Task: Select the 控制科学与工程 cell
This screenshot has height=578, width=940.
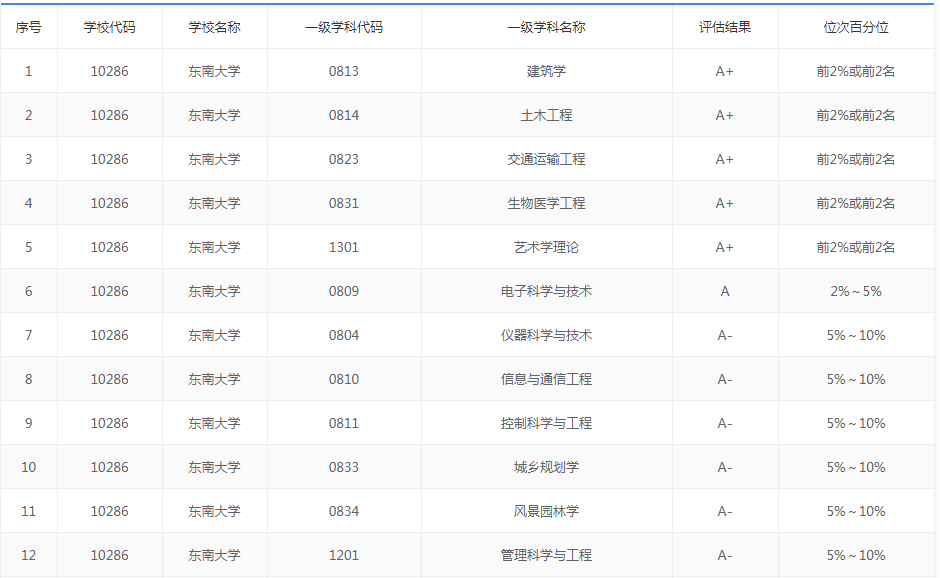Action: click(546, 423)
